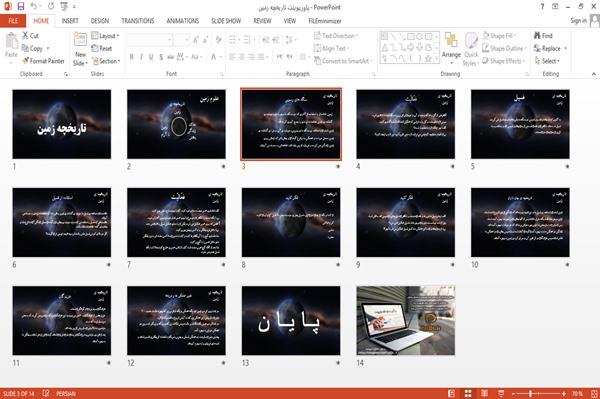Switch to the DESIGN tab
The width and height of the screenshot is (600, 399).
(100, 21)
